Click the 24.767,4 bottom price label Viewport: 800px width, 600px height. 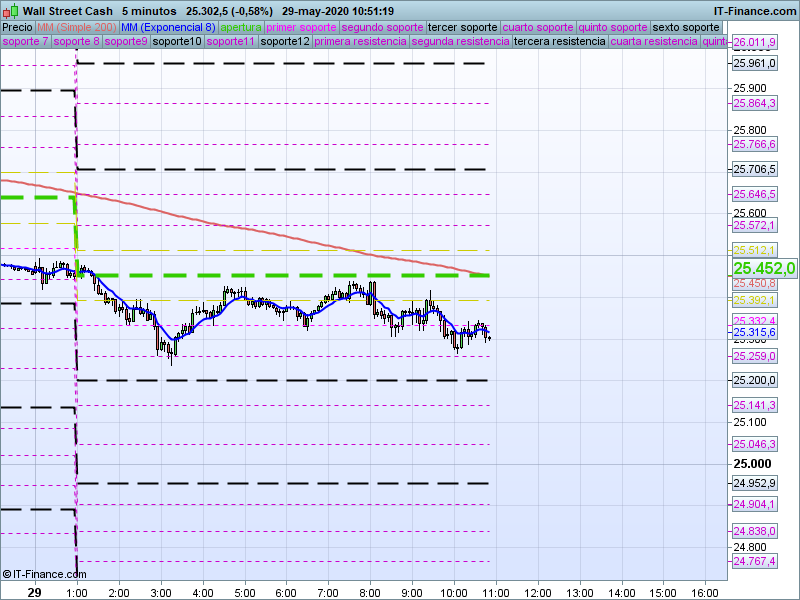point(754,562)
